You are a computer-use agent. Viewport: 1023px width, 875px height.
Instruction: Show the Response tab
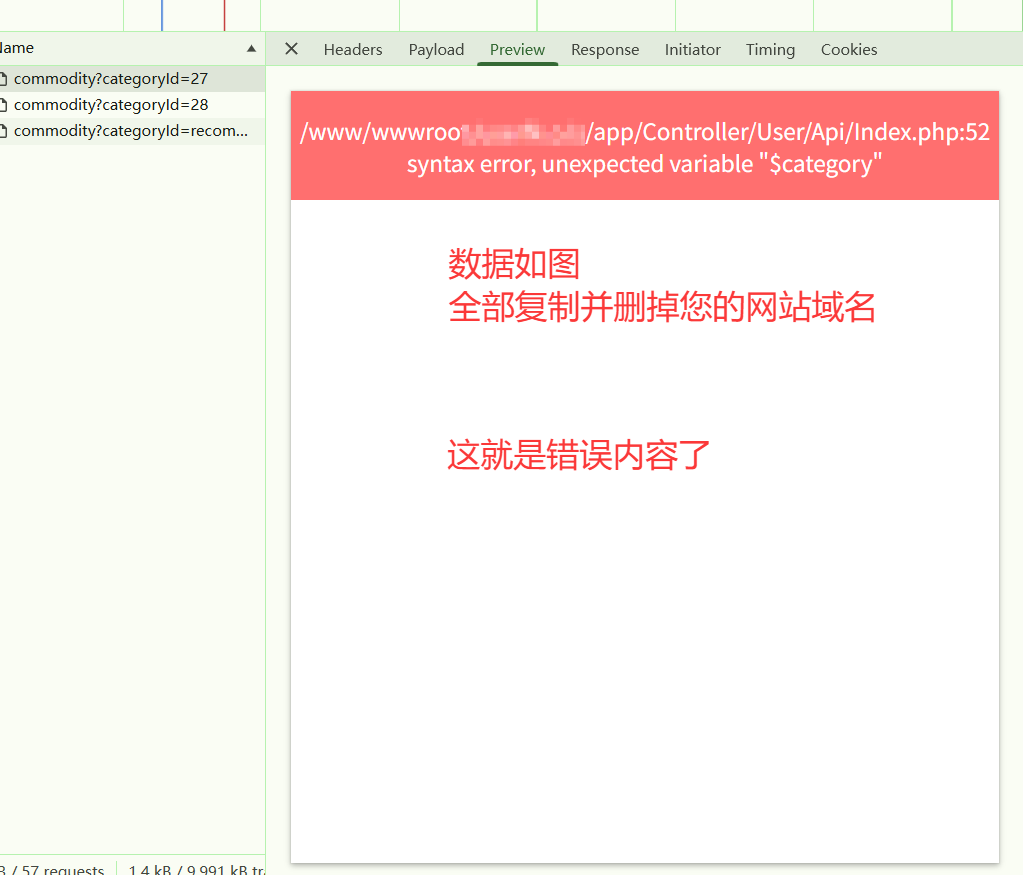[605, 50]
